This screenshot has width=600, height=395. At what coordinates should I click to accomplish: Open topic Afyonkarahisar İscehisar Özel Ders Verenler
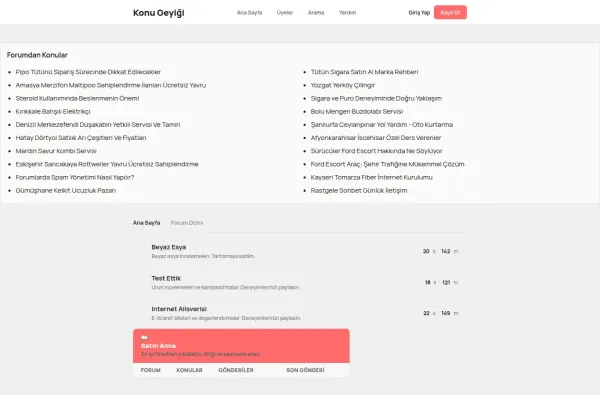pyautogui.click(x=376, y=138)
